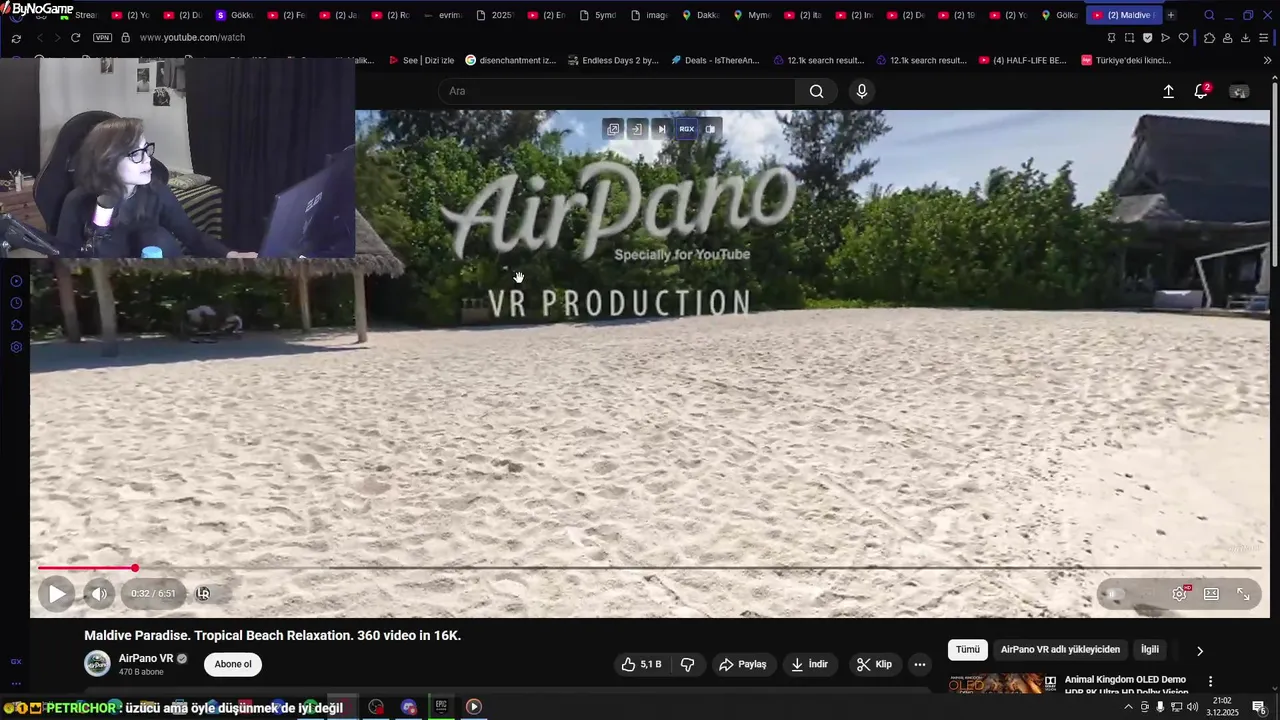Open the AirPano channel avatar
The height and width of the screenshot is (720, 1280).
point(97,664)
